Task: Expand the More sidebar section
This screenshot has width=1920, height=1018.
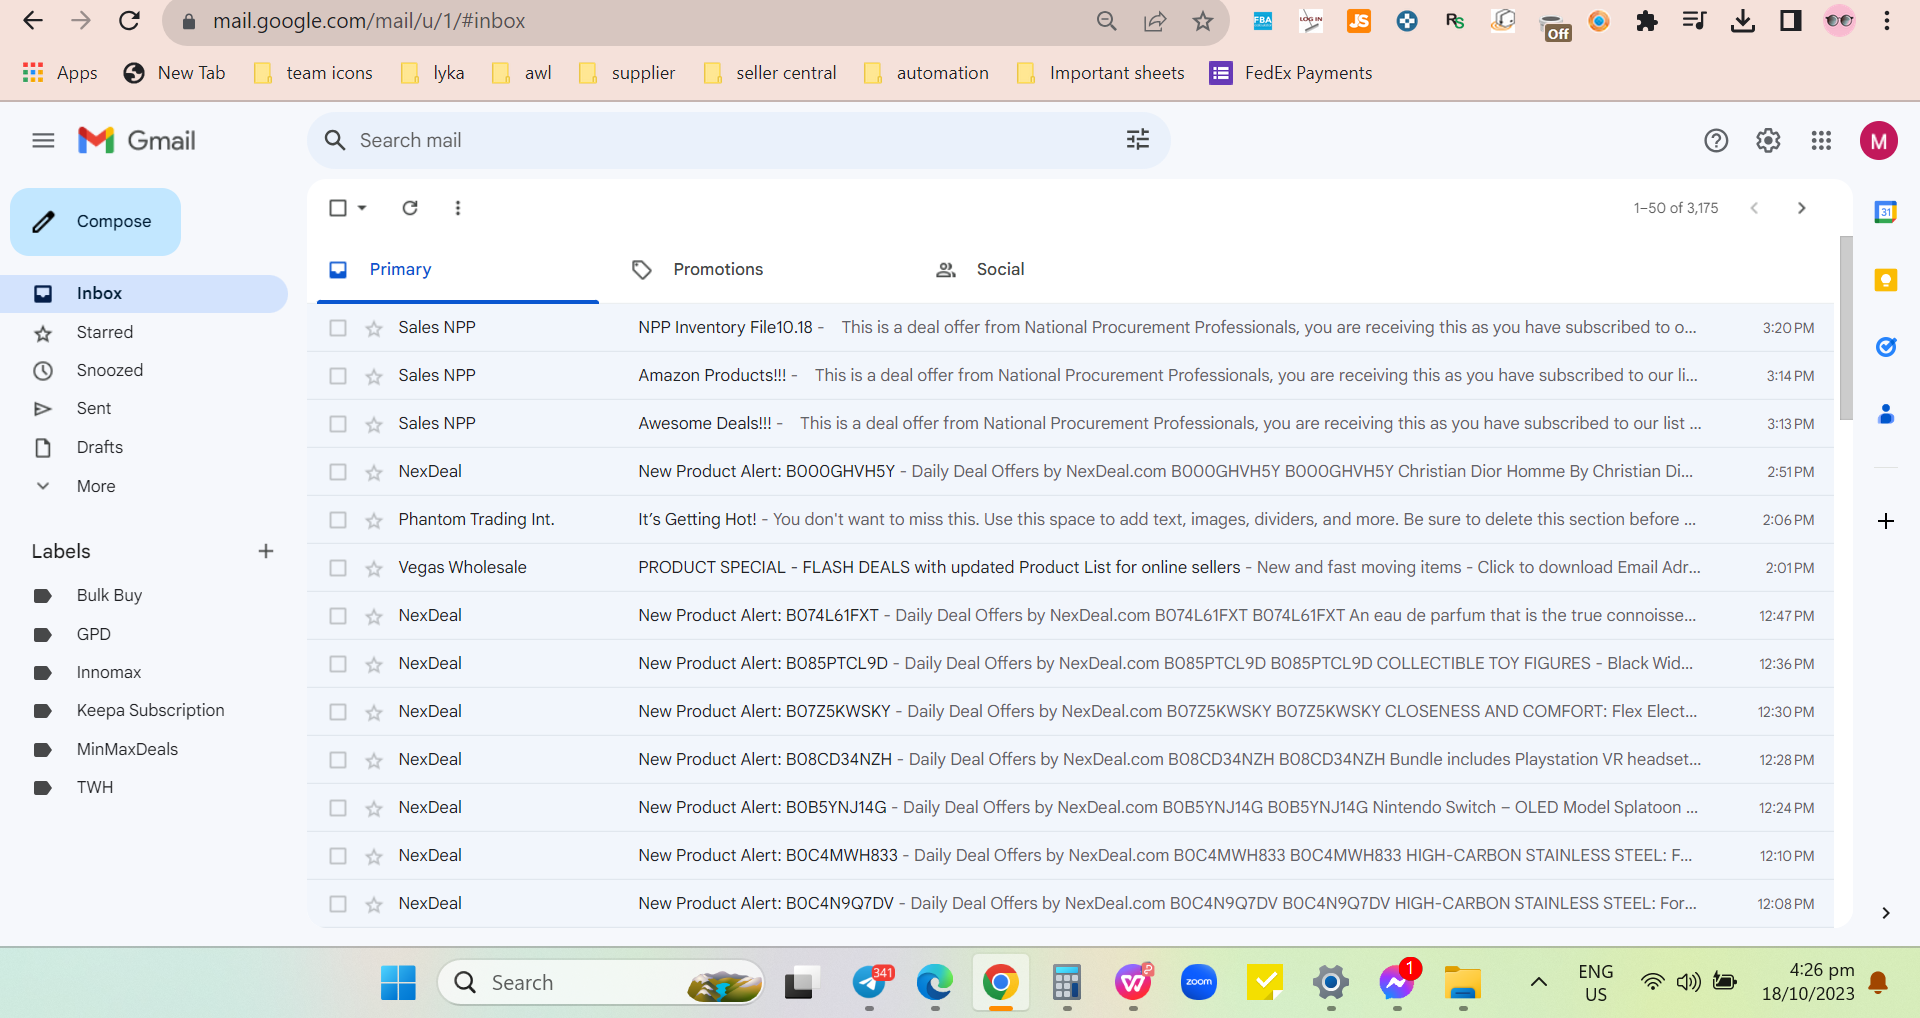Action: [96, 486]
